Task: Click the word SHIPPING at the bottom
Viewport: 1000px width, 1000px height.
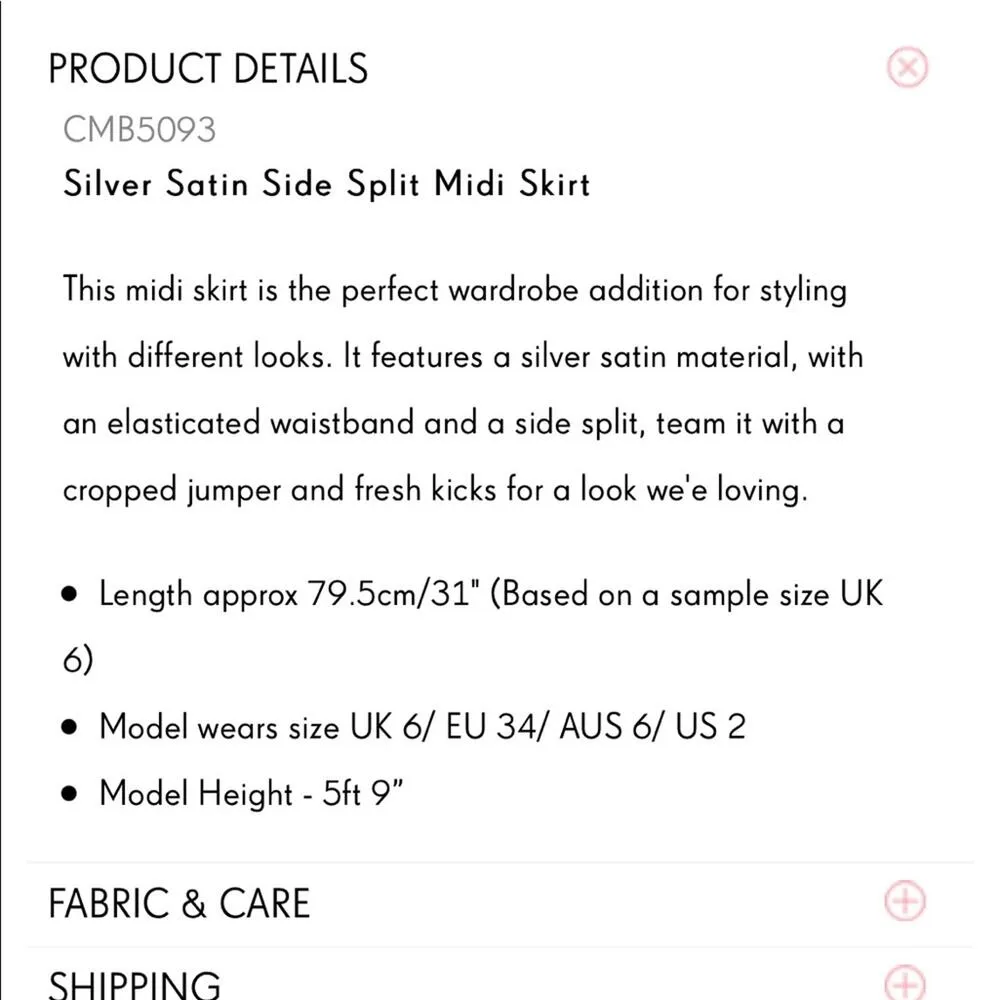Action: point(134,982)
